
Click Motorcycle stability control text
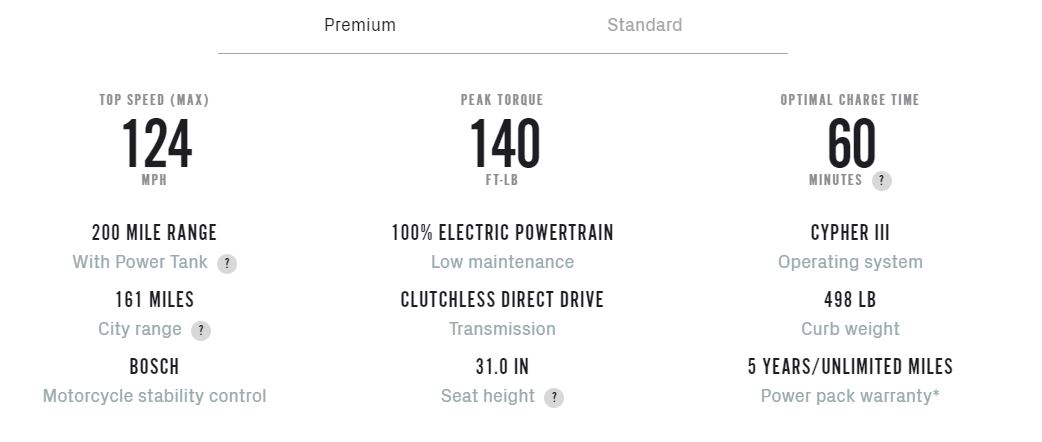click(154, 396)
